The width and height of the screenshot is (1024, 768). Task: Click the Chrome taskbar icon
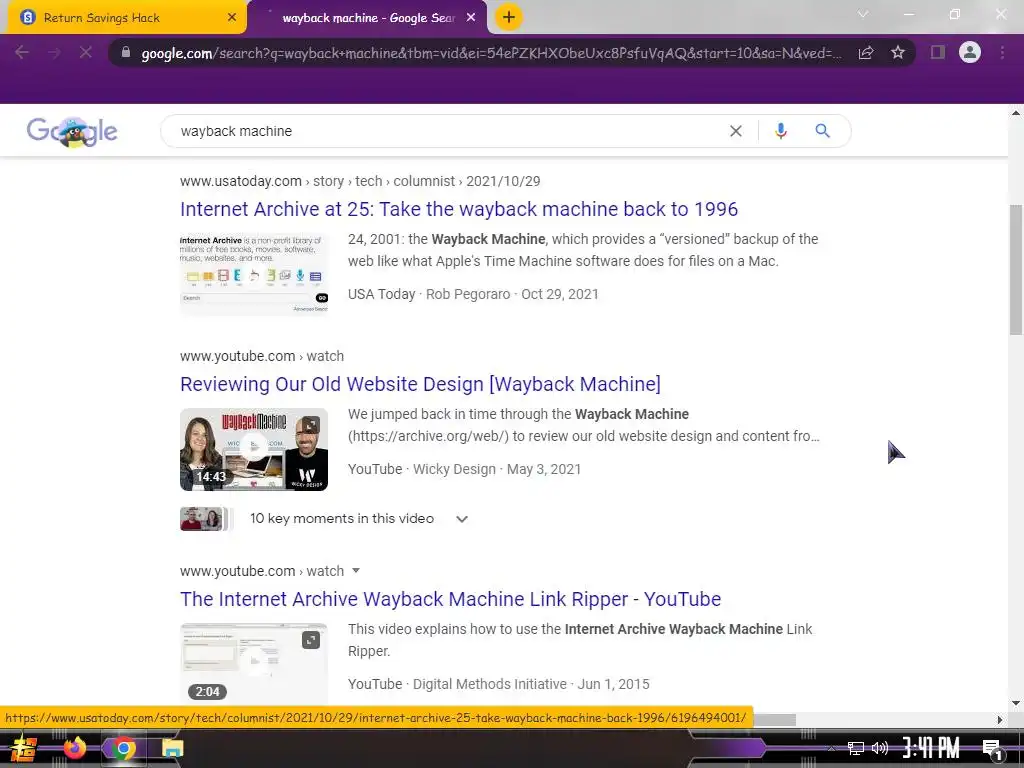[123, 748]
